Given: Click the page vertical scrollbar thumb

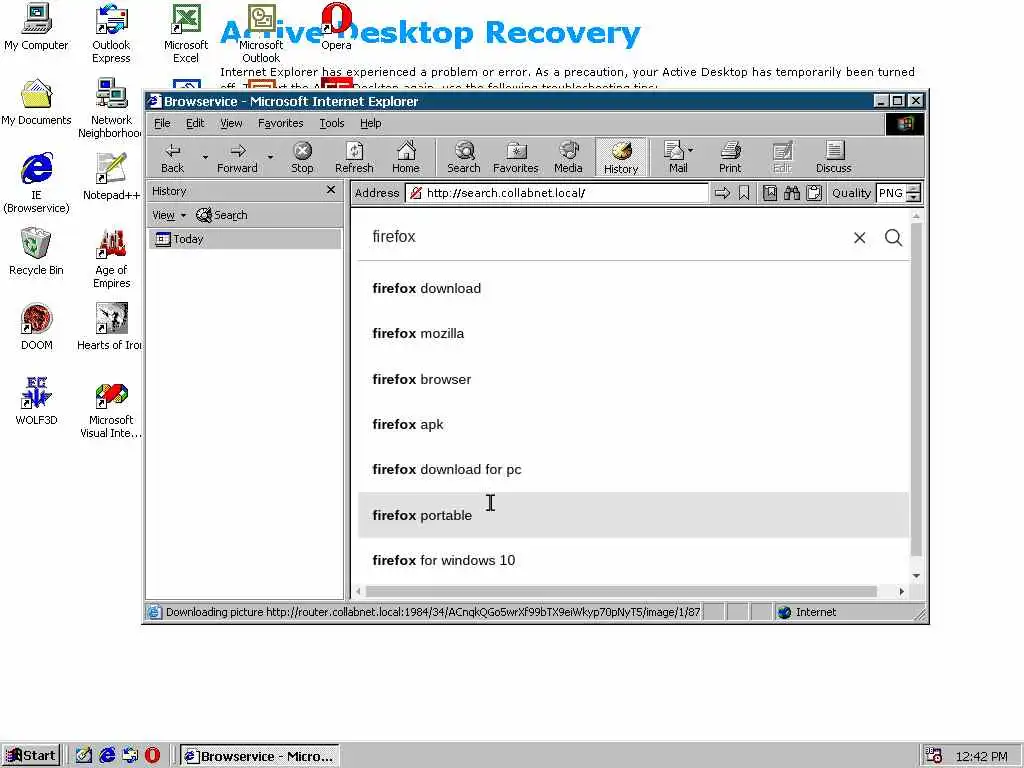Looking at the screenshot, I should (916, 389).
